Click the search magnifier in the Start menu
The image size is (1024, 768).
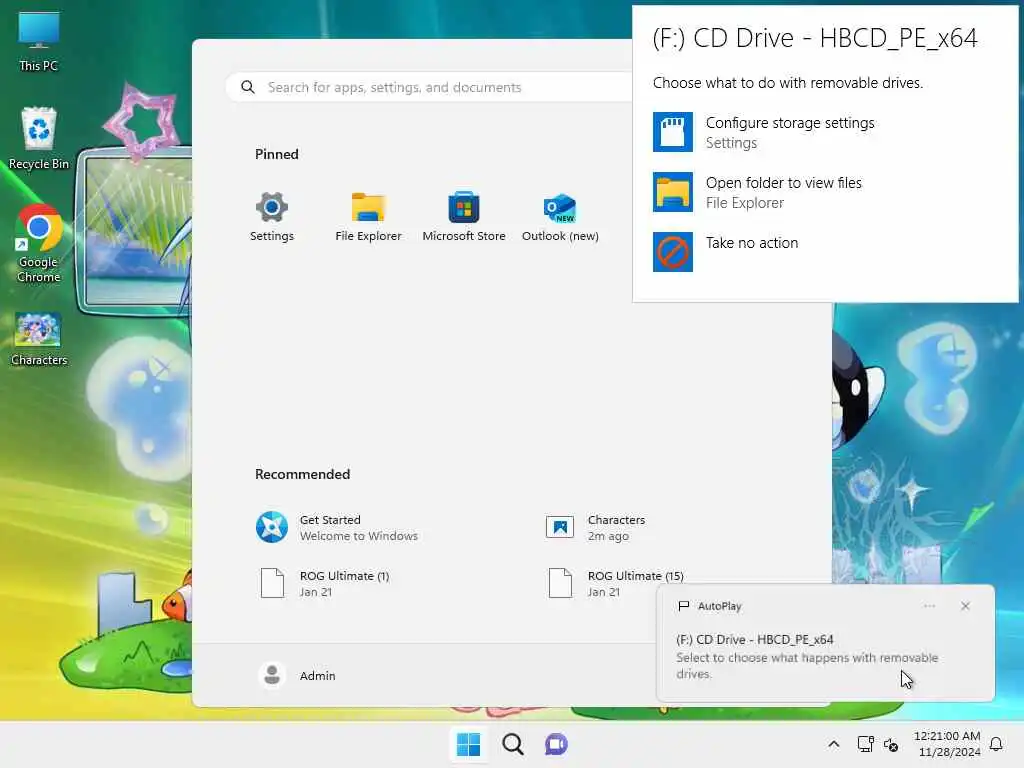coord(248,87)
